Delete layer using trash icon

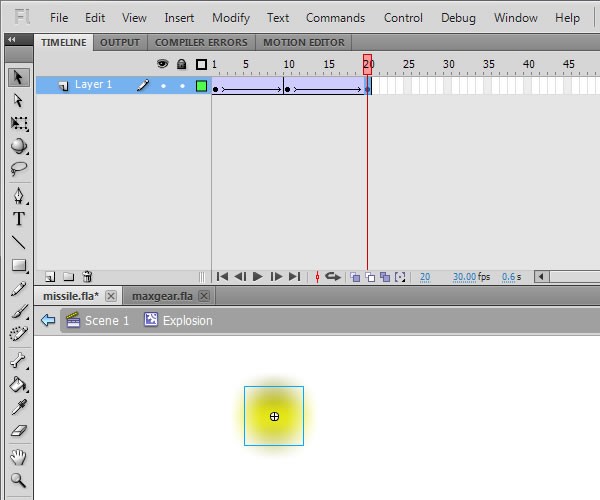pyautogui.click(x=87, y=277)
